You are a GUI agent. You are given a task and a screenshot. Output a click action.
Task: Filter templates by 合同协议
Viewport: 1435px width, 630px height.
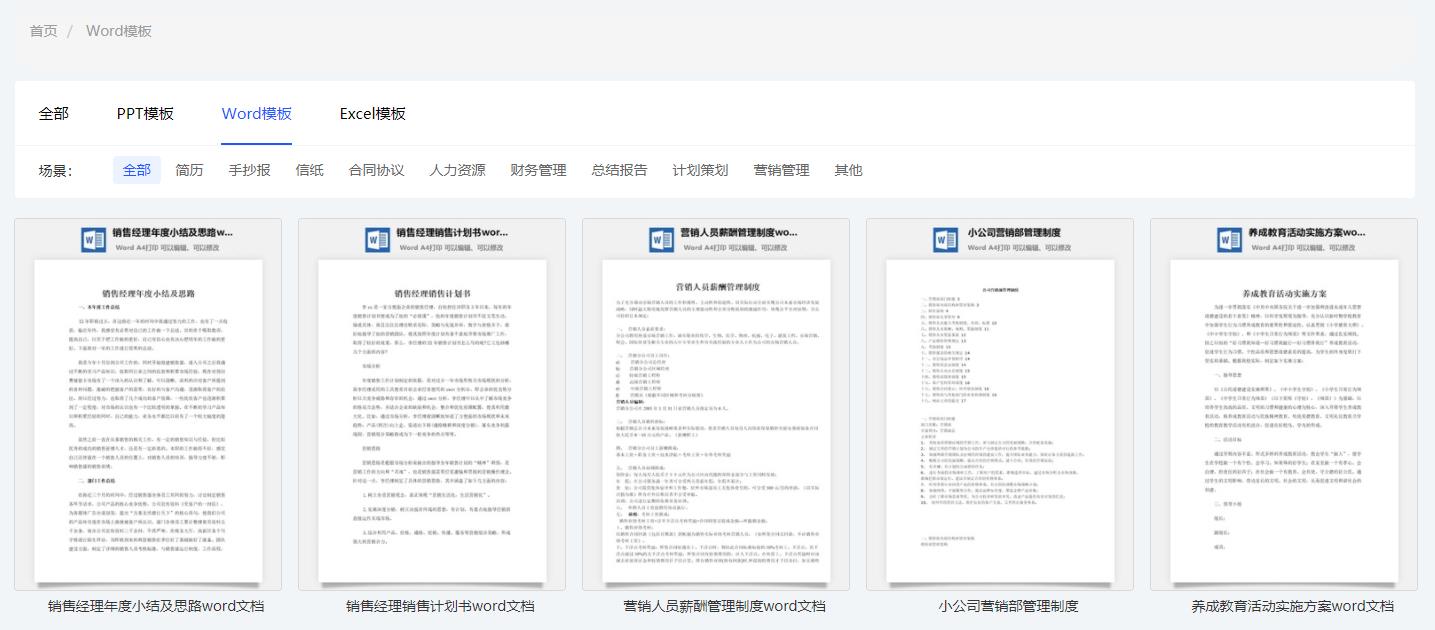(x=376, y=170)
